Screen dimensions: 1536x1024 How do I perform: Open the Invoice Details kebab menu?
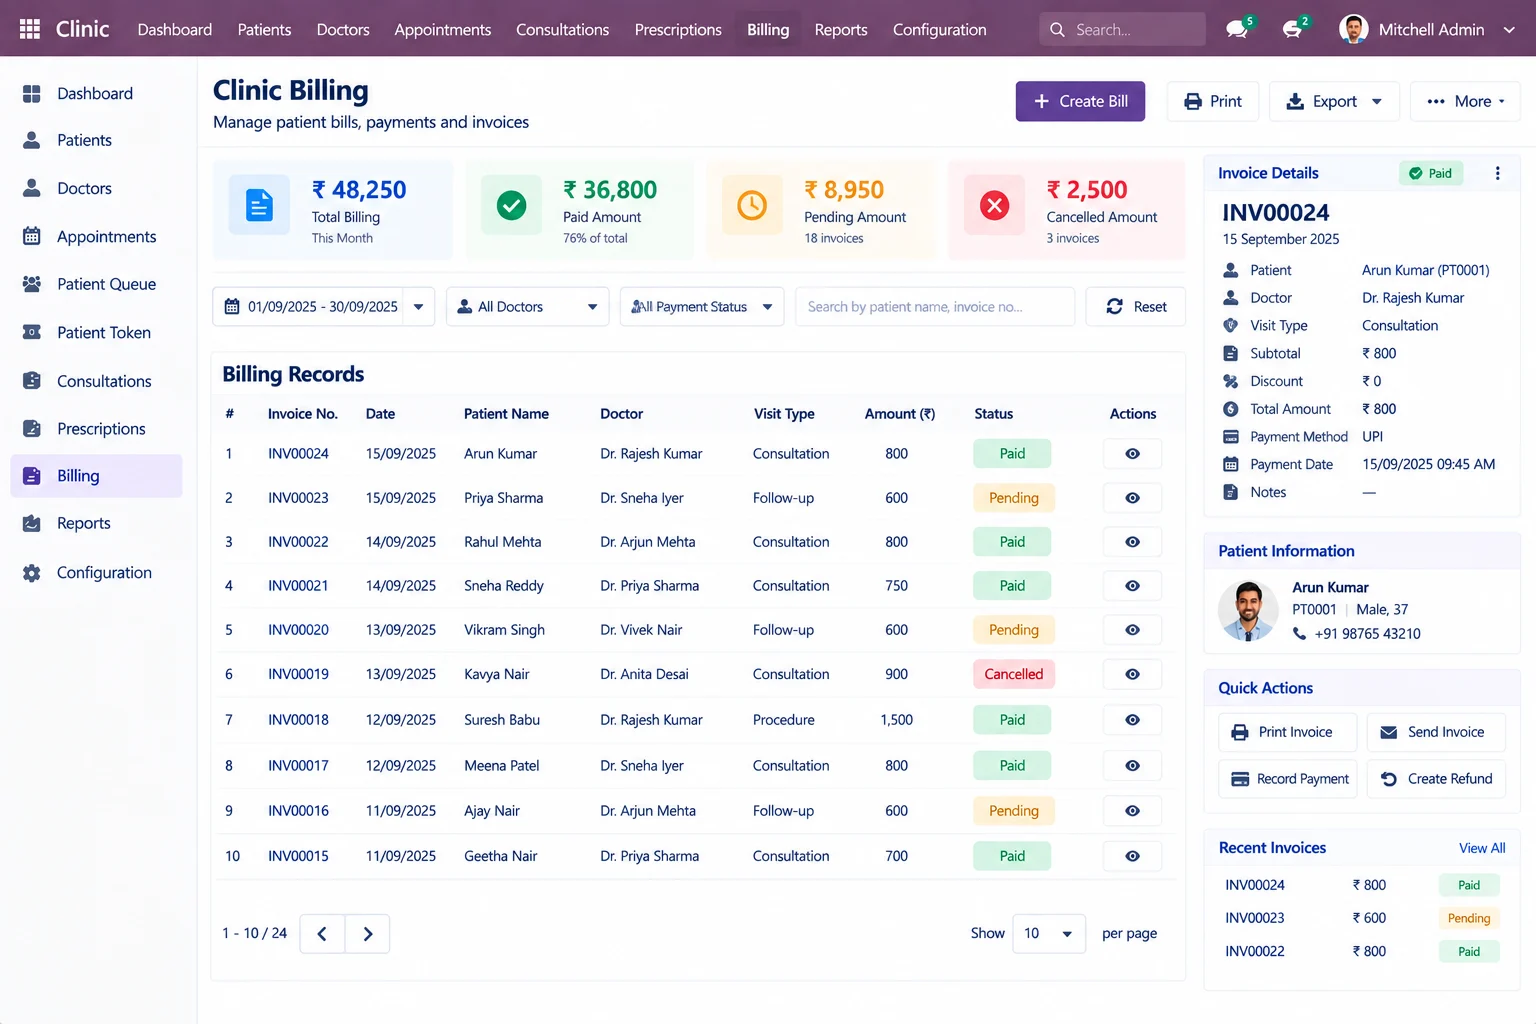coord(1497,173)
